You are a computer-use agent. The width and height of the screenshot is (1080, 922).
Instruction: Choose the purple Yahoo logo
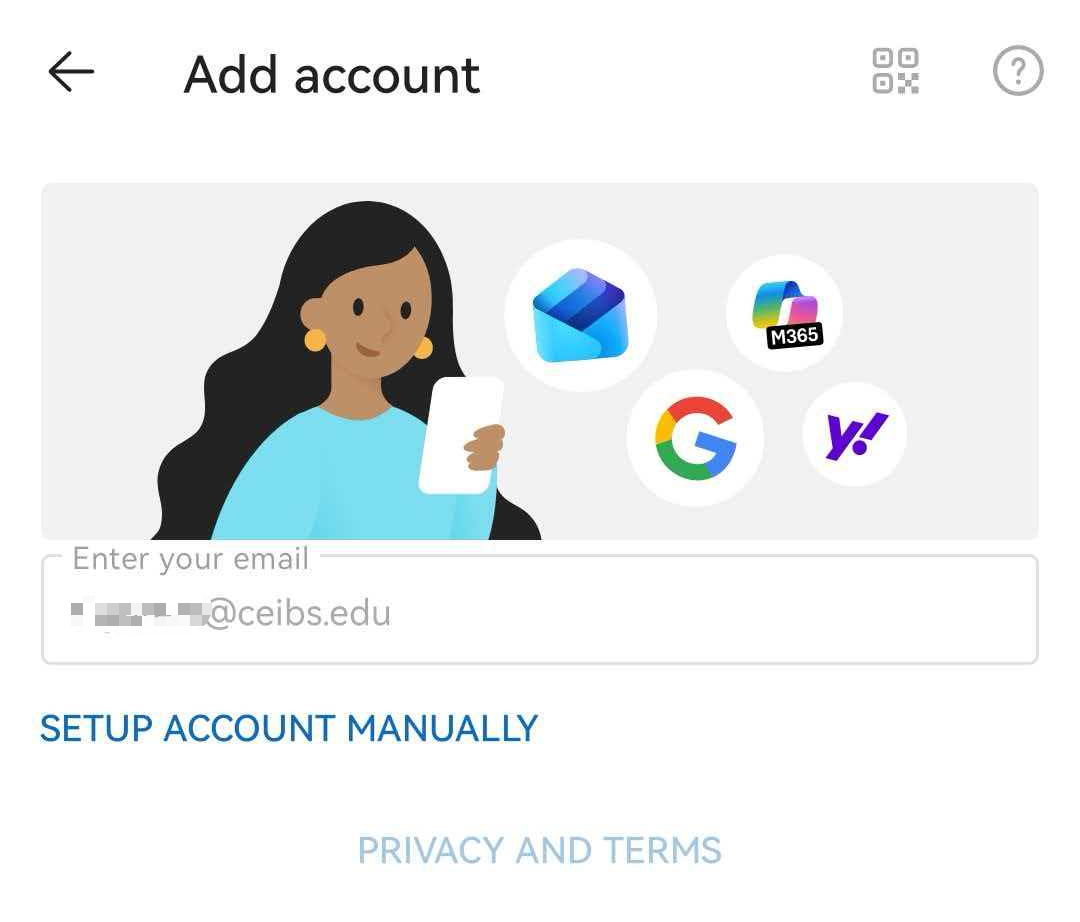tap(855, 434)
